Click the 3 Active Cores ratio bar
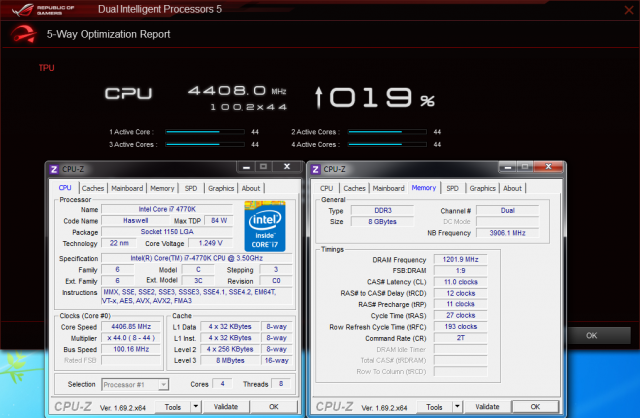Screen dimensions: 640x418 [x=205, y=145]
